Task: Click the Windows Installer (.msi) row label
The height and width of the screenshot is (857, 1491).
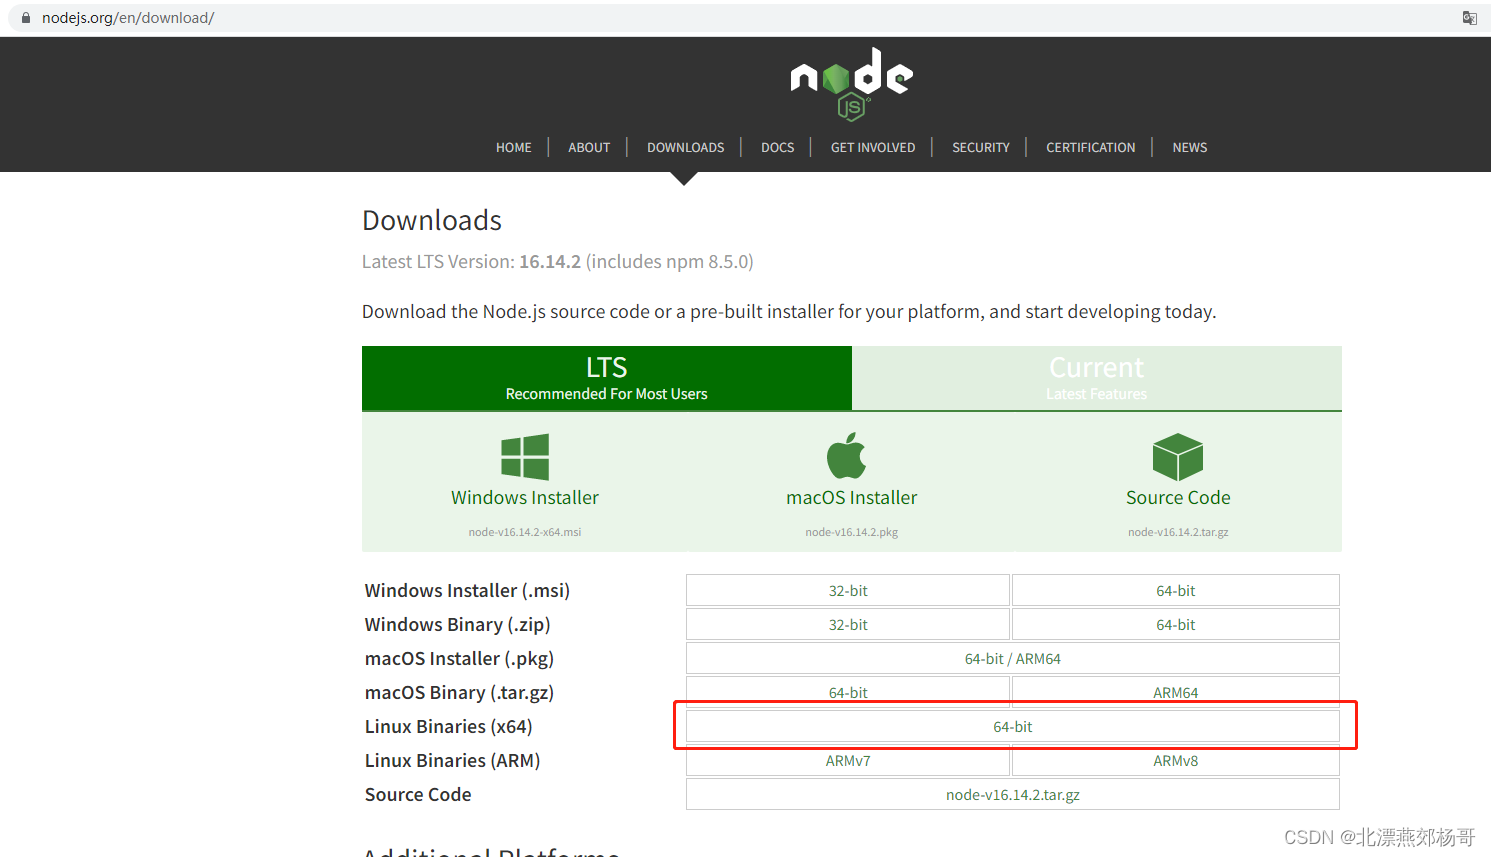Action: tap(467, 590)
